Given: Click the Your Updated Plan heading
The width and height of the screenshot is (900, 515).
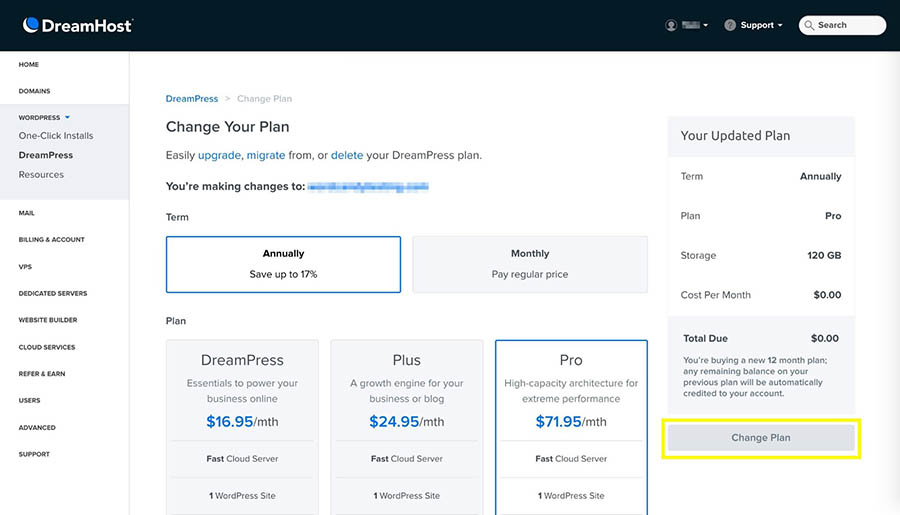Looking at the screenshot, I should [735, 135].
